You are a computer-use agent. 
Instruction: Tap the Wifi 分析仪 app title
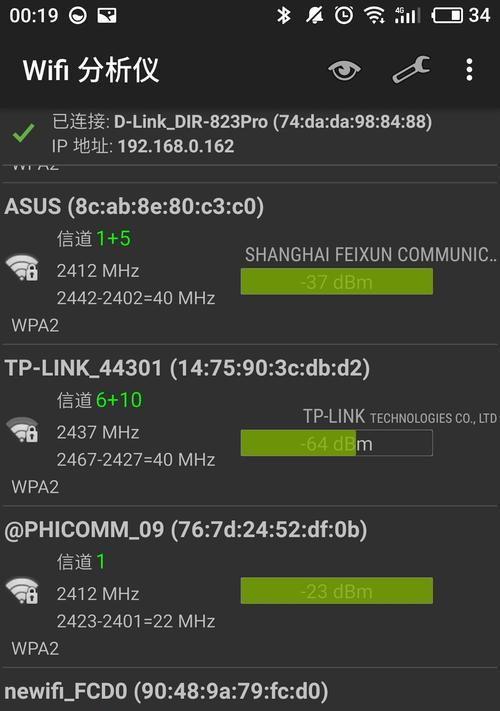click(x=91, y=70)
